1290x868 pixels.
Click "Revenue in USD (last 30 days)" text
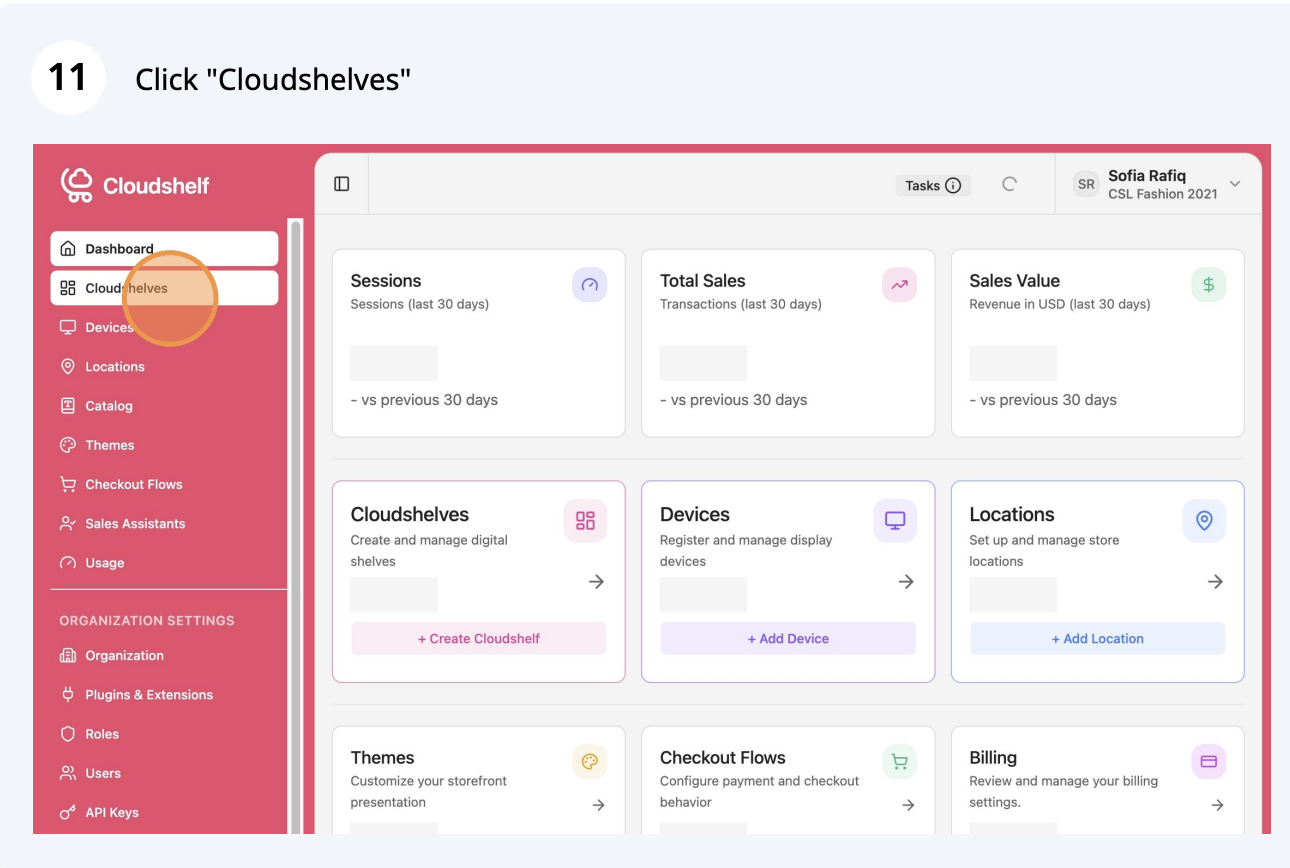pos(1060,304)
